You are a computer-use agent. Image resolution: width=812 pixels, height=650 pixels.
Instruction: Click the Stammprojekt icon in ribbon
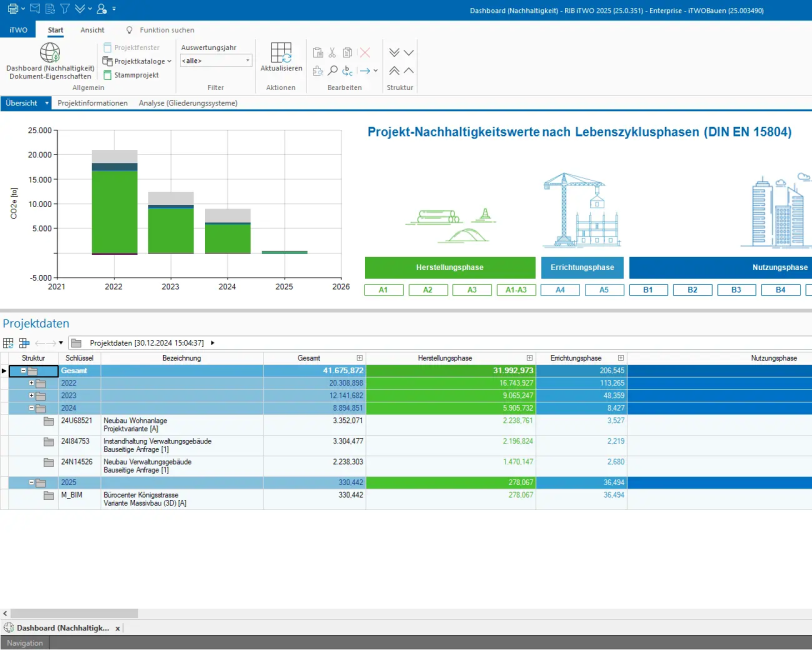pyautogui.click(x=108, y=75)
